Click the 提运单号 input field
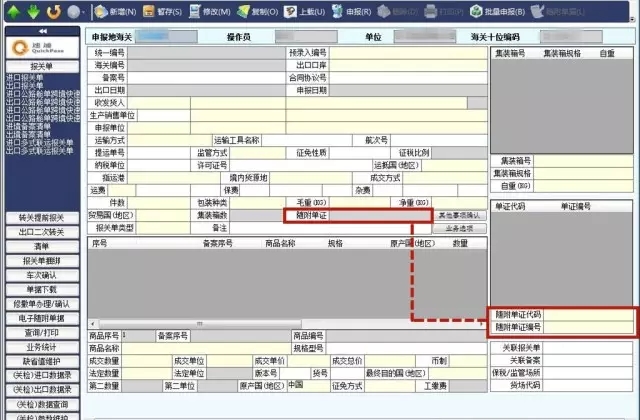640x420 pixels. pos(159,153)
